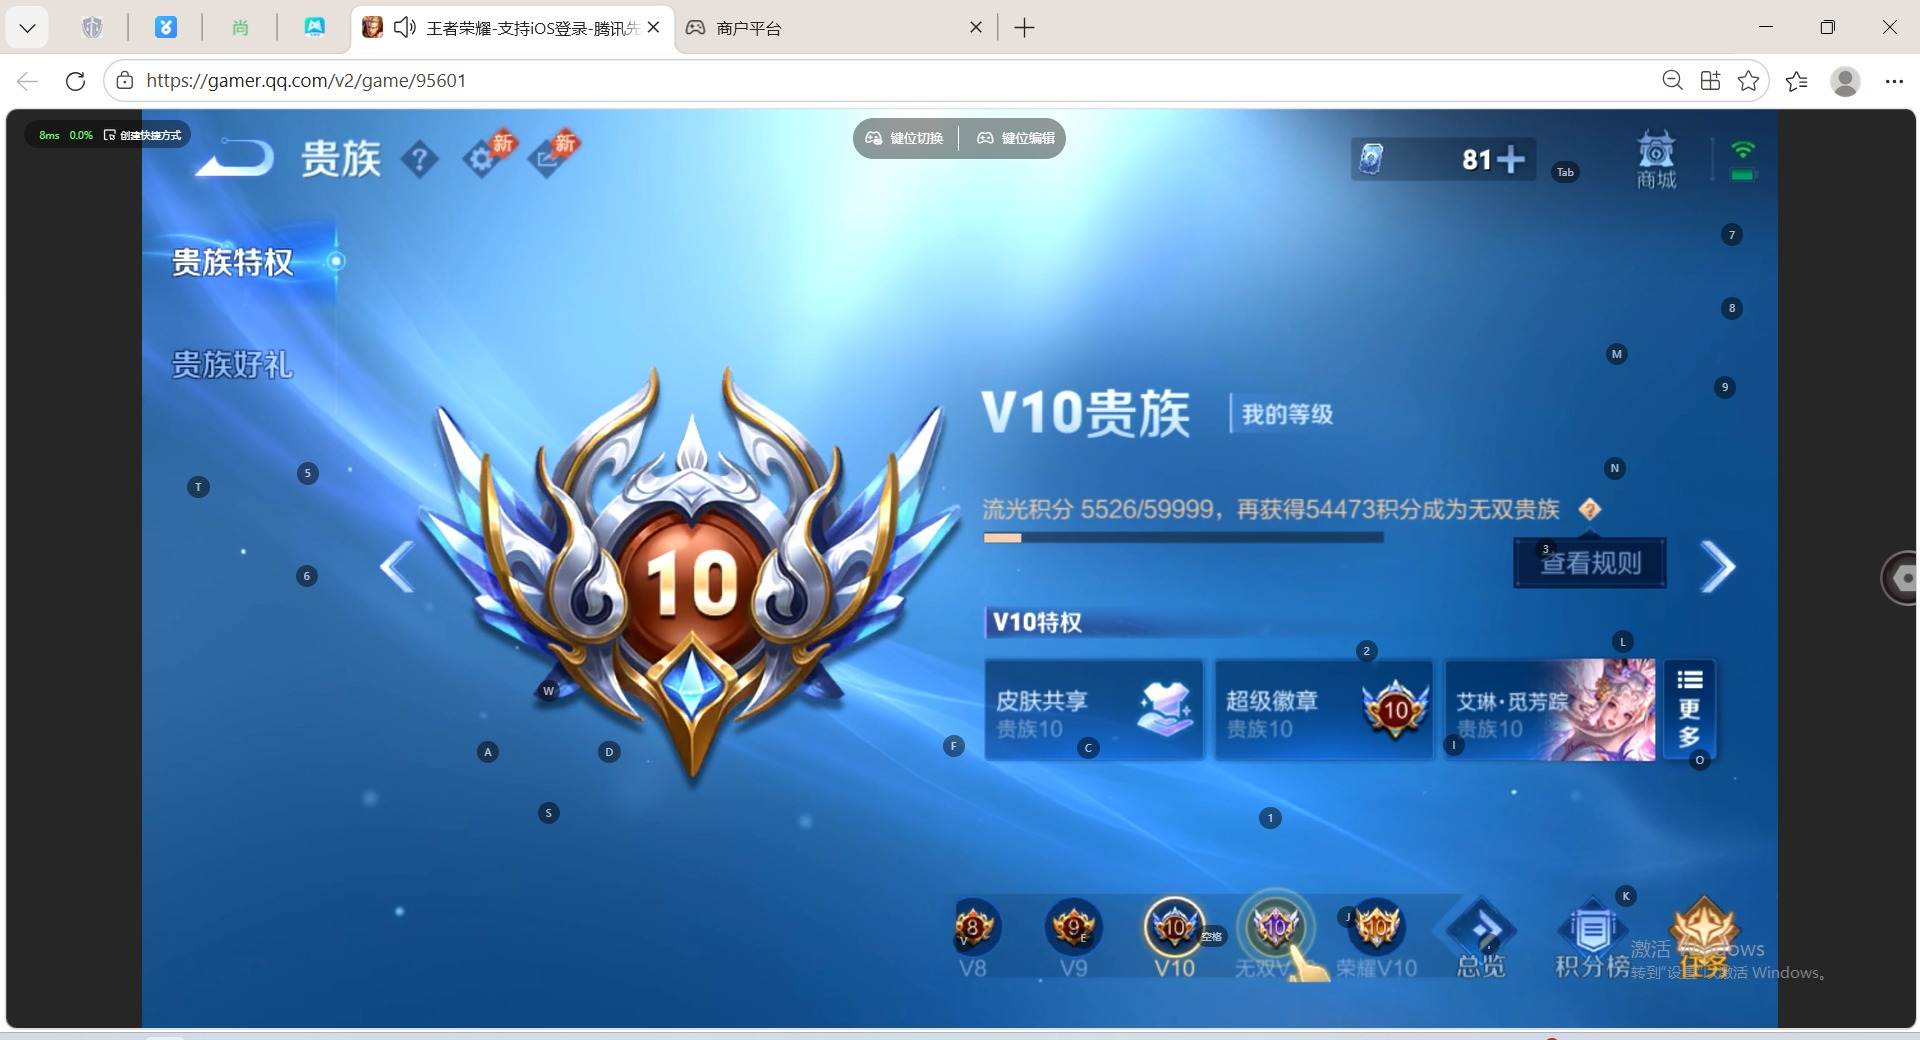Click the 我的等级 label
The height and width of the screenshot is (1040, 1920).
pyautogui.click(x=1287, y=414)
